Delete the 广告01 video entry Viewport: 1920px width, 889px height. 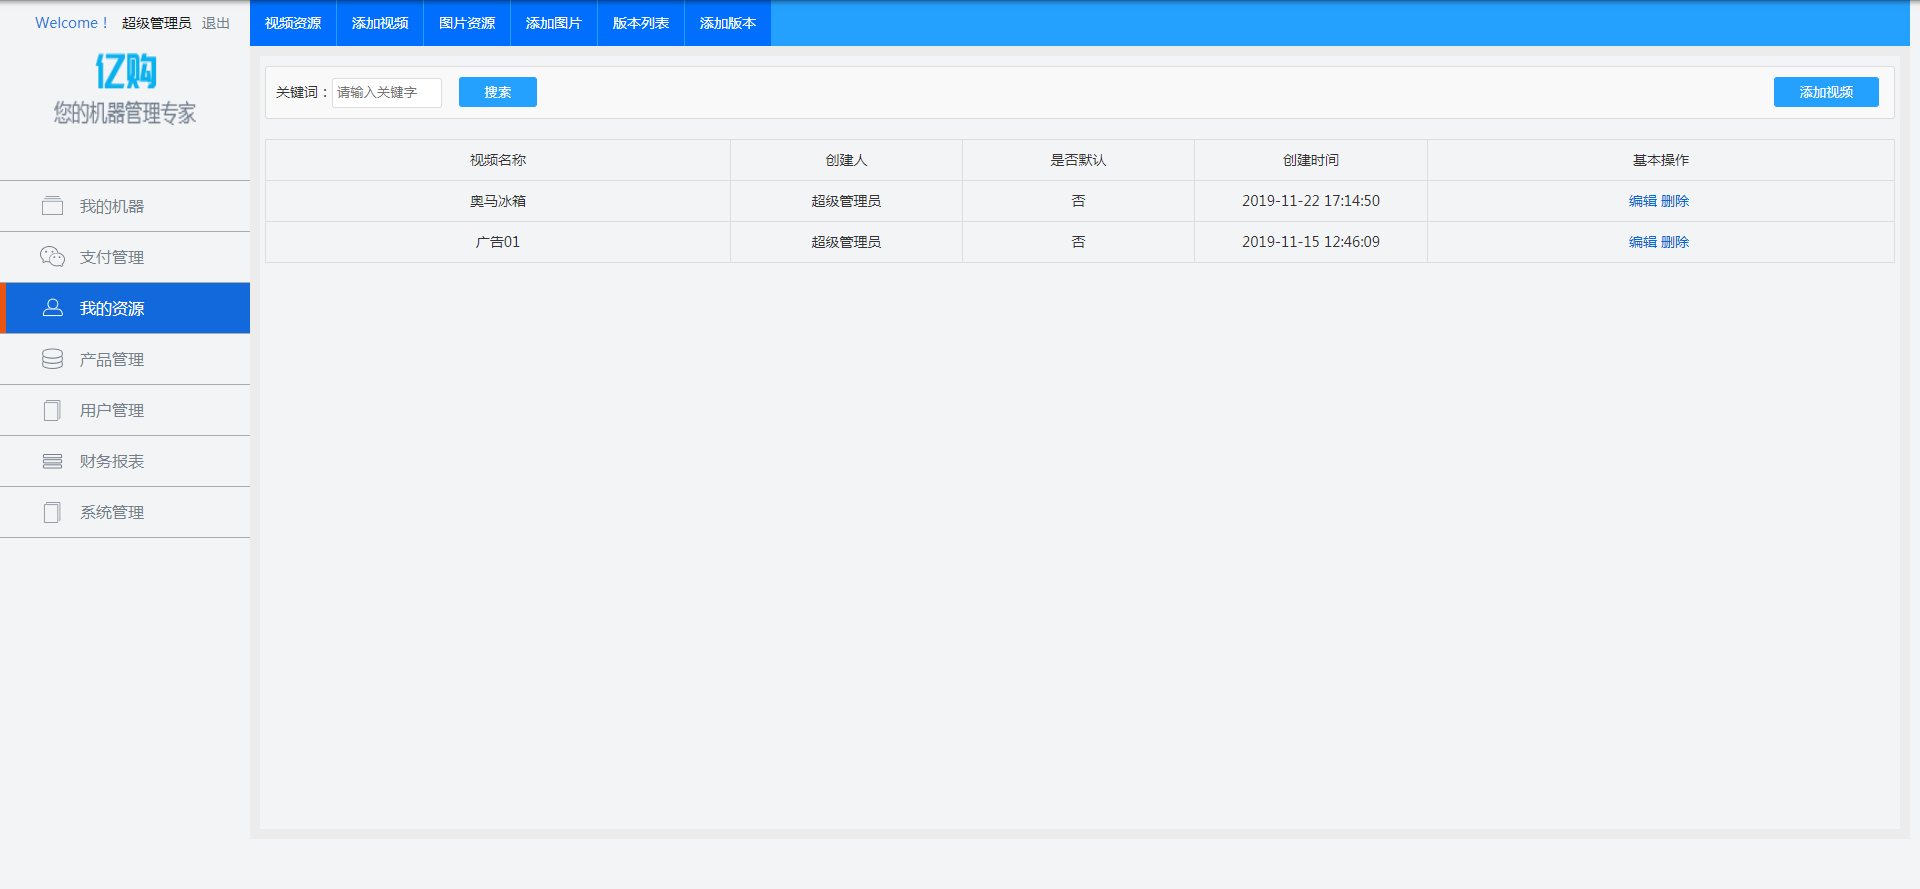click(1675, 242)
